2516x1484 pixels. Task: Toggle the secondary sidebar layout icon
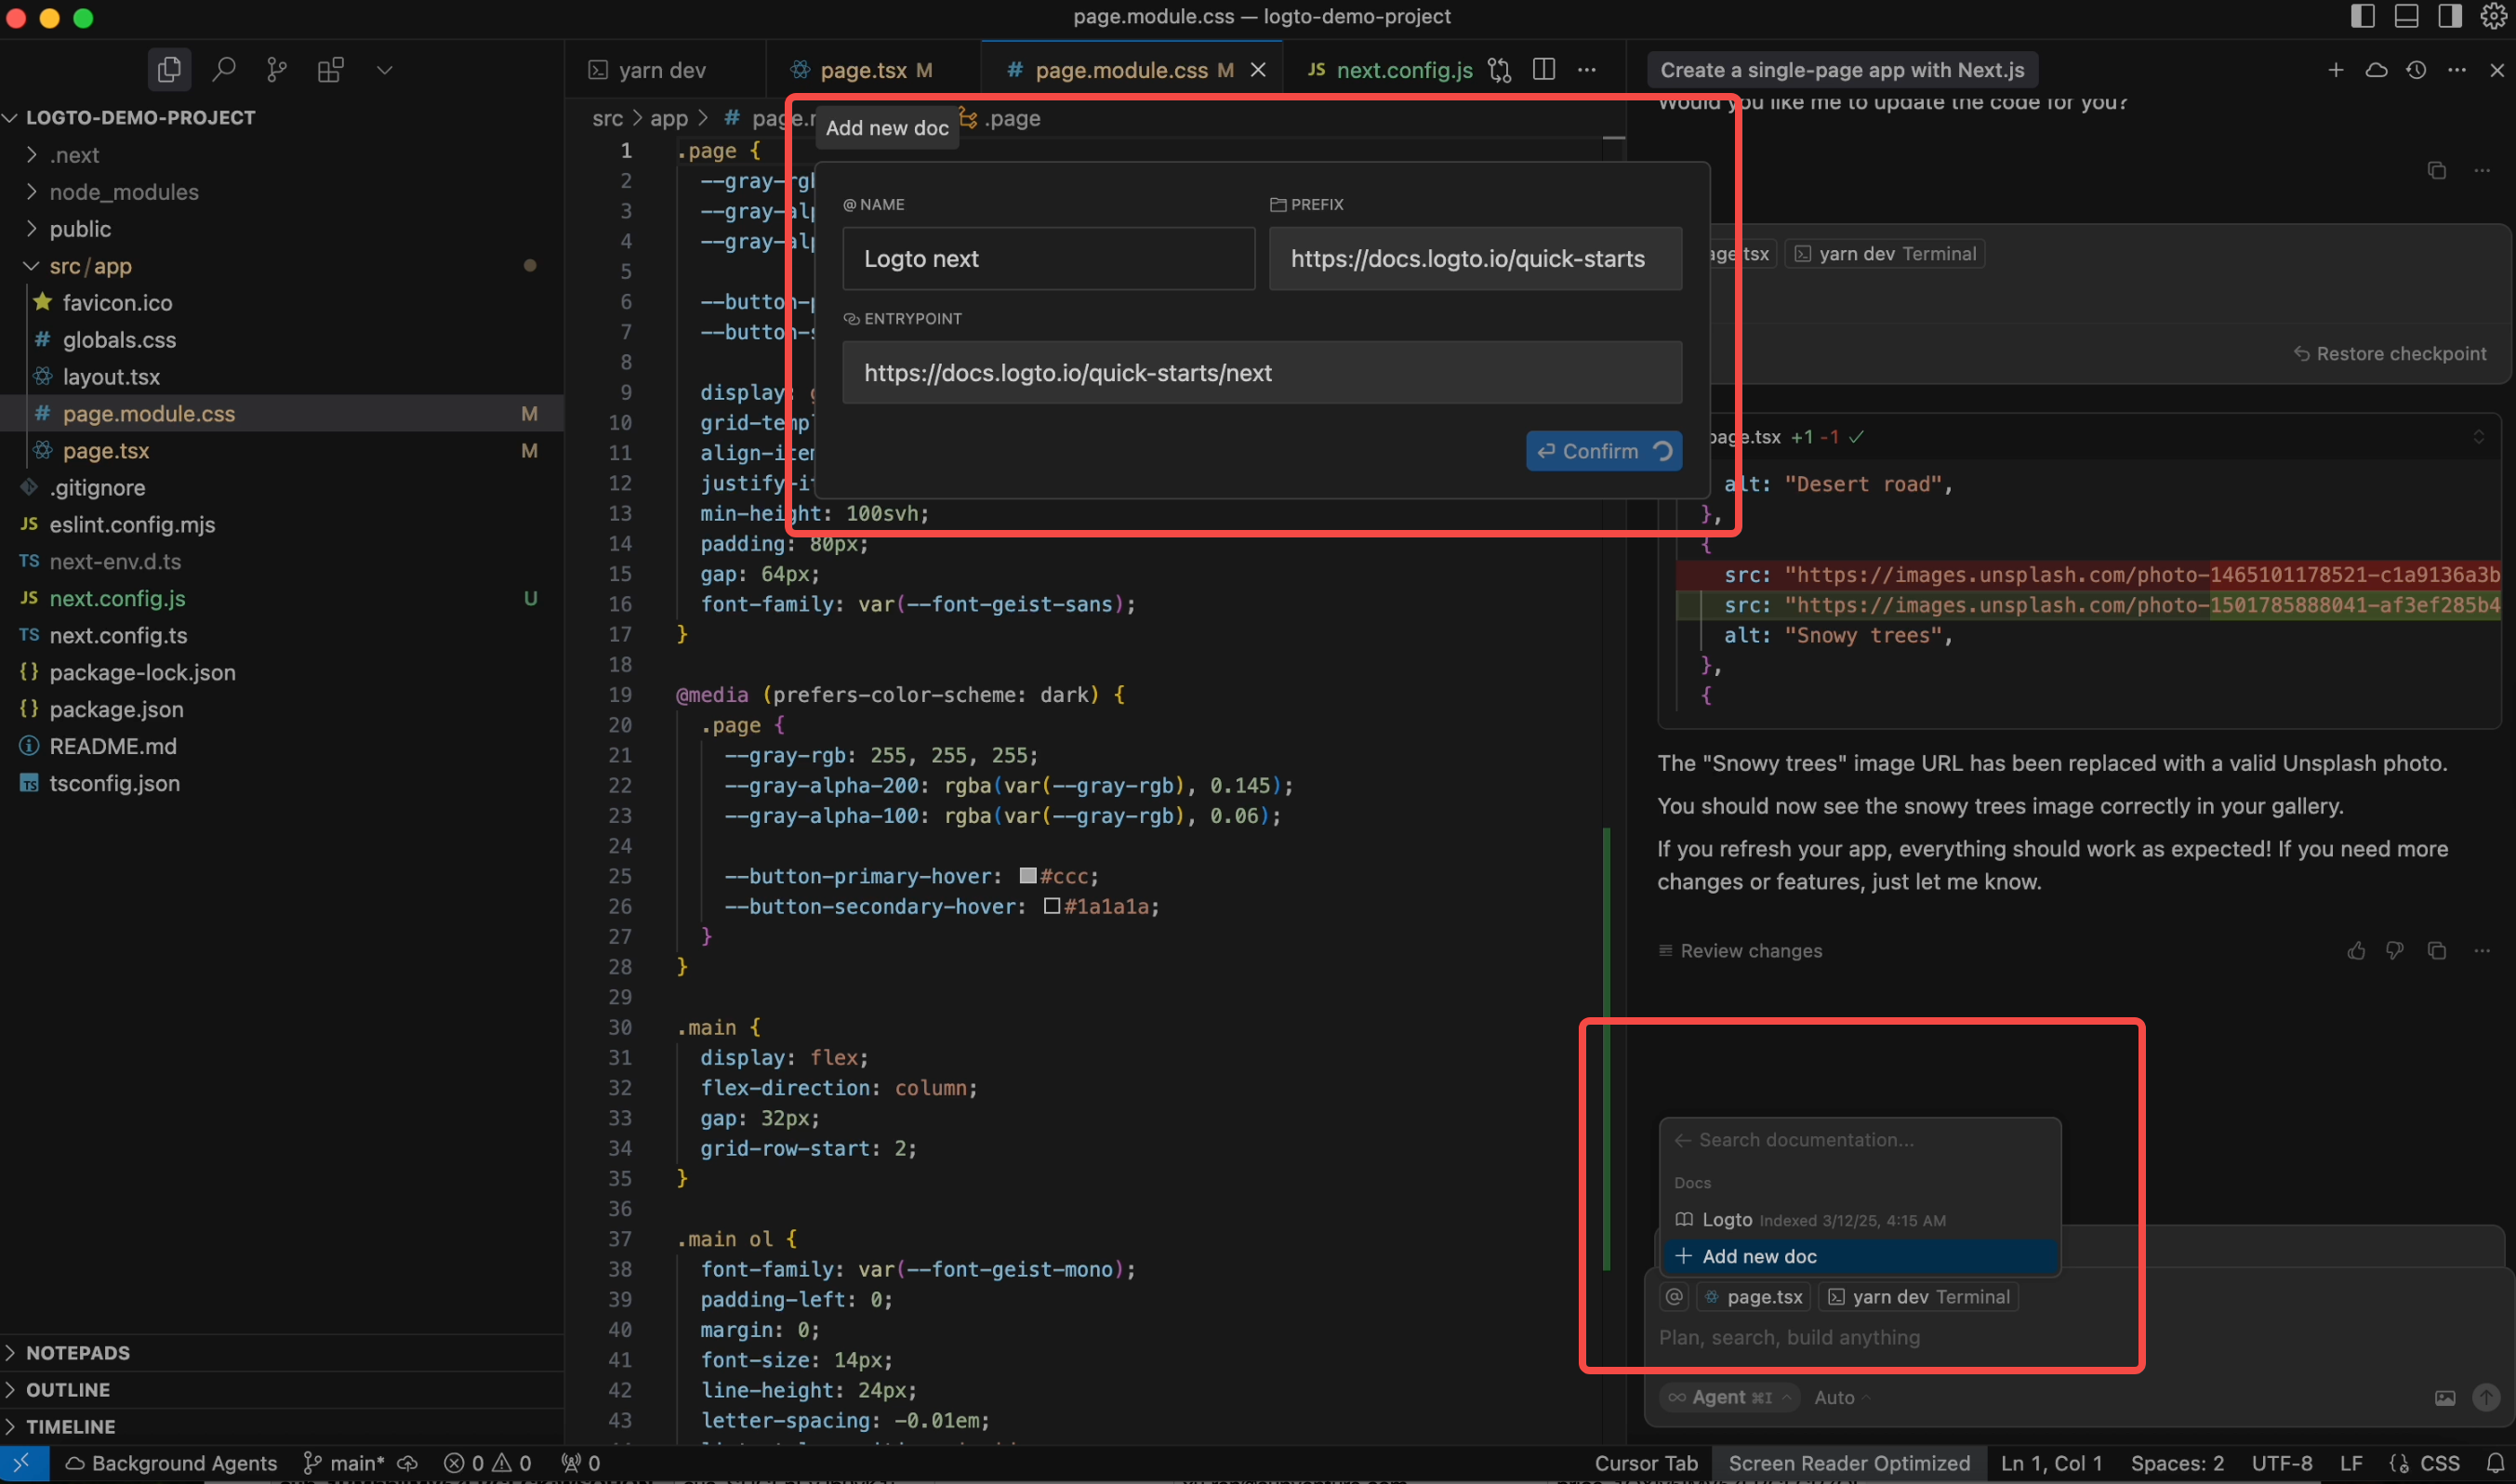point(2450,16)
